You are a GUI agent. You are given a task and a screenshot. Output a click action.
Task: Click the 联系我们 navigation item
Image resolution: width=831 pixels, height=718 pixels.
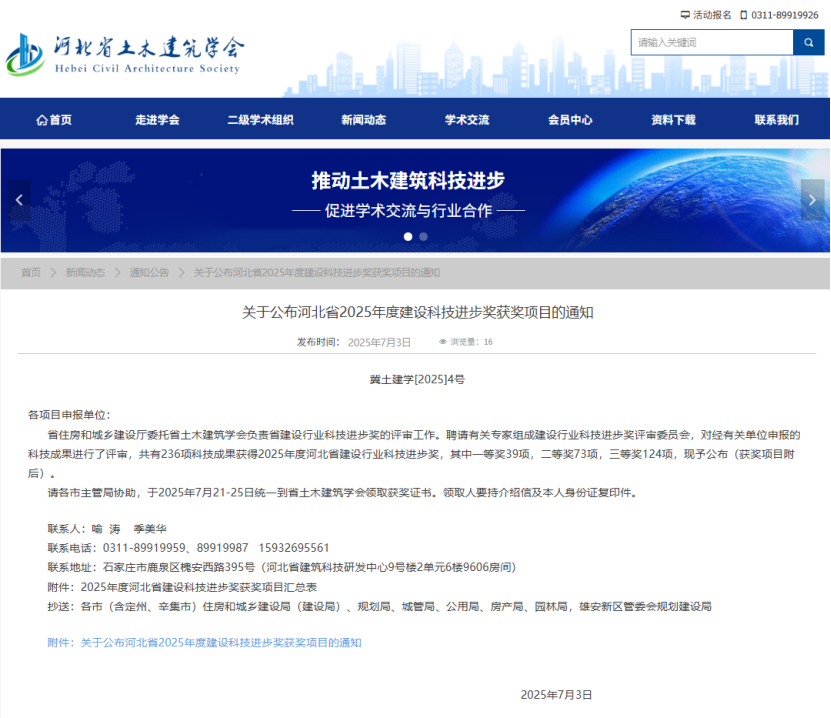pos(776,120)
